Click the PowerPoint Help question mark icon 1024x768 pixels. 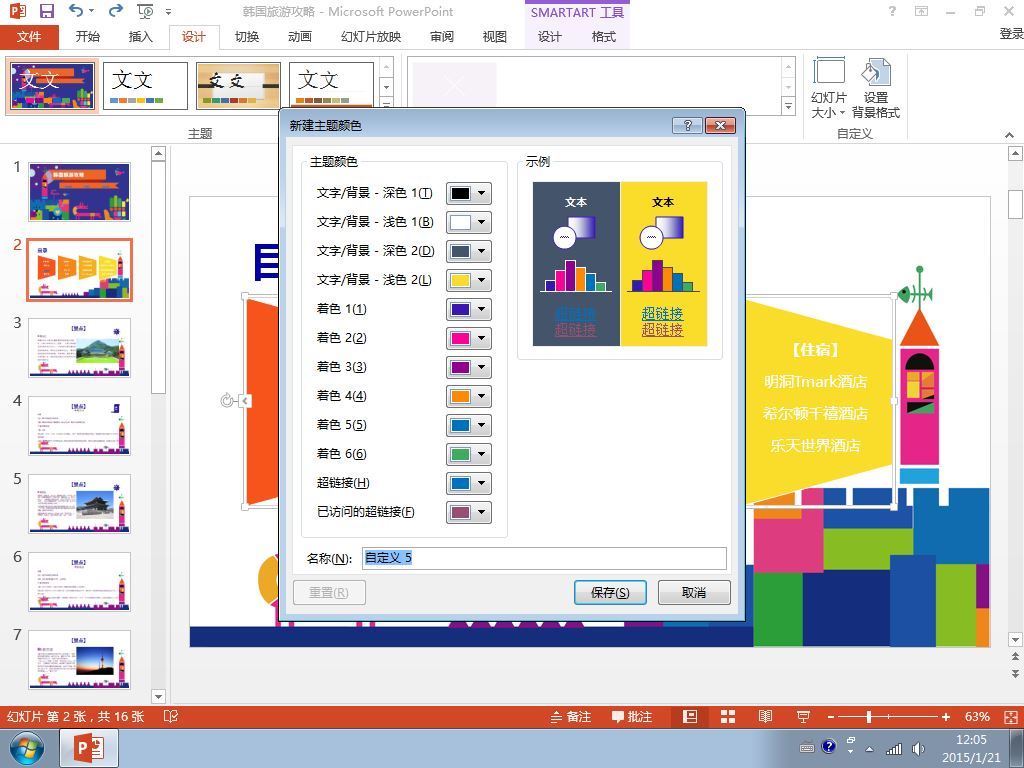click(x=892, y=11)
